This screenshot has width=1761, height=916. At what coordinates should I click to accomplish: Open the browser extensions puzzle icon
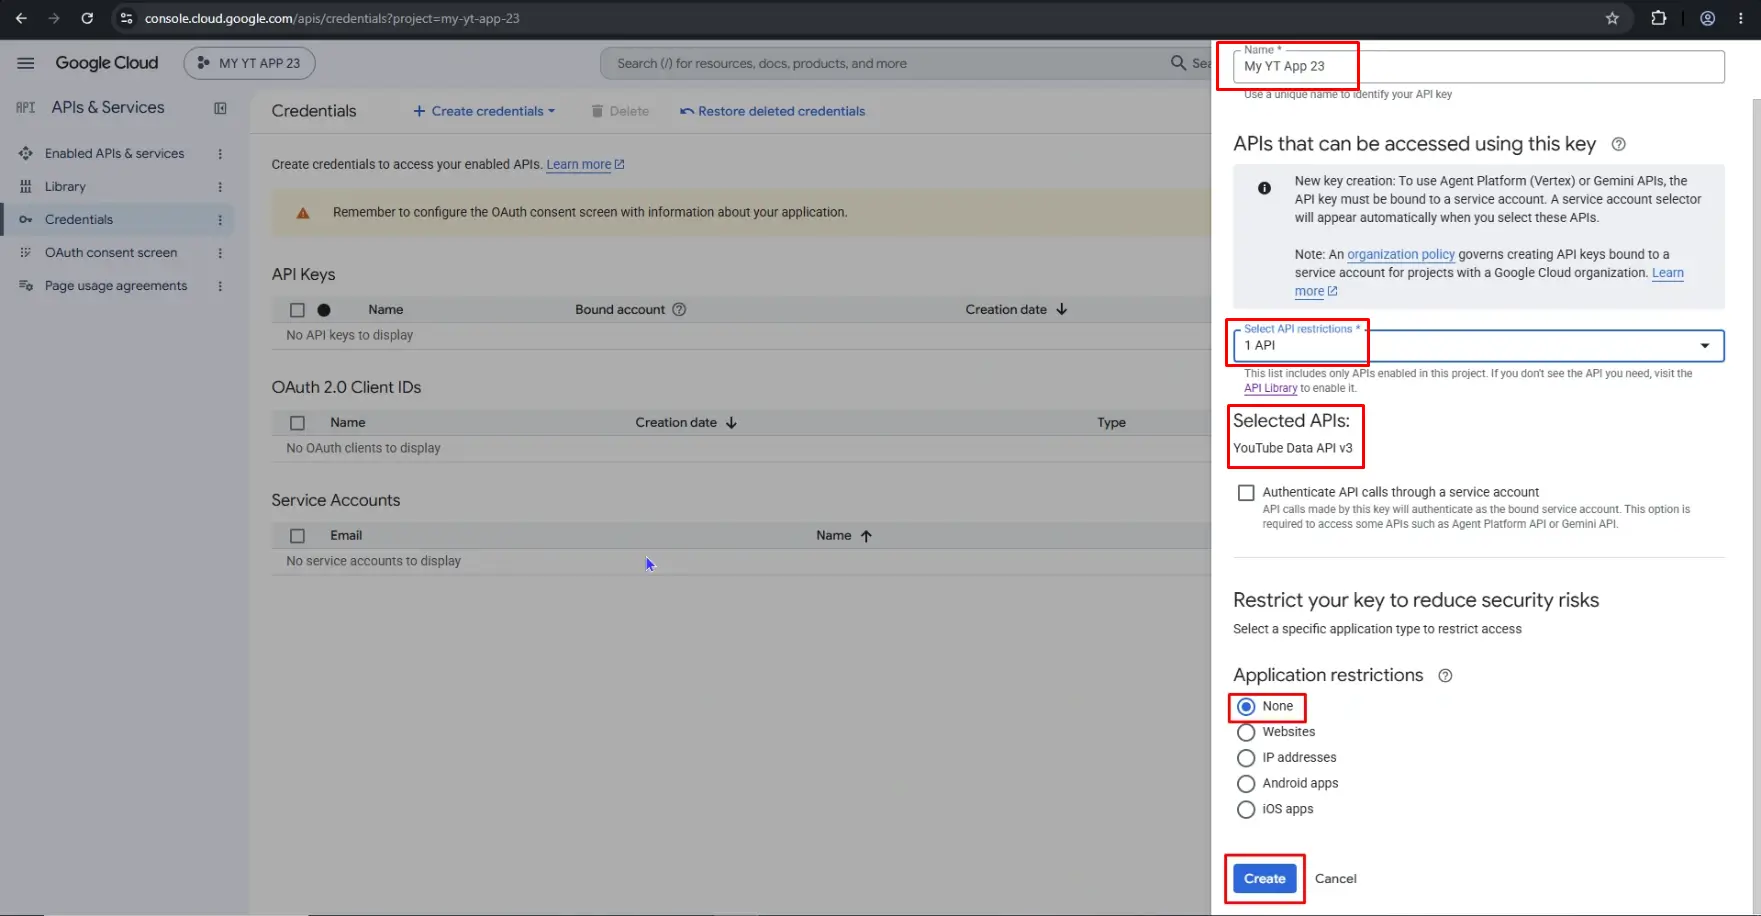pyautogui.click(x=1659, y=18)
